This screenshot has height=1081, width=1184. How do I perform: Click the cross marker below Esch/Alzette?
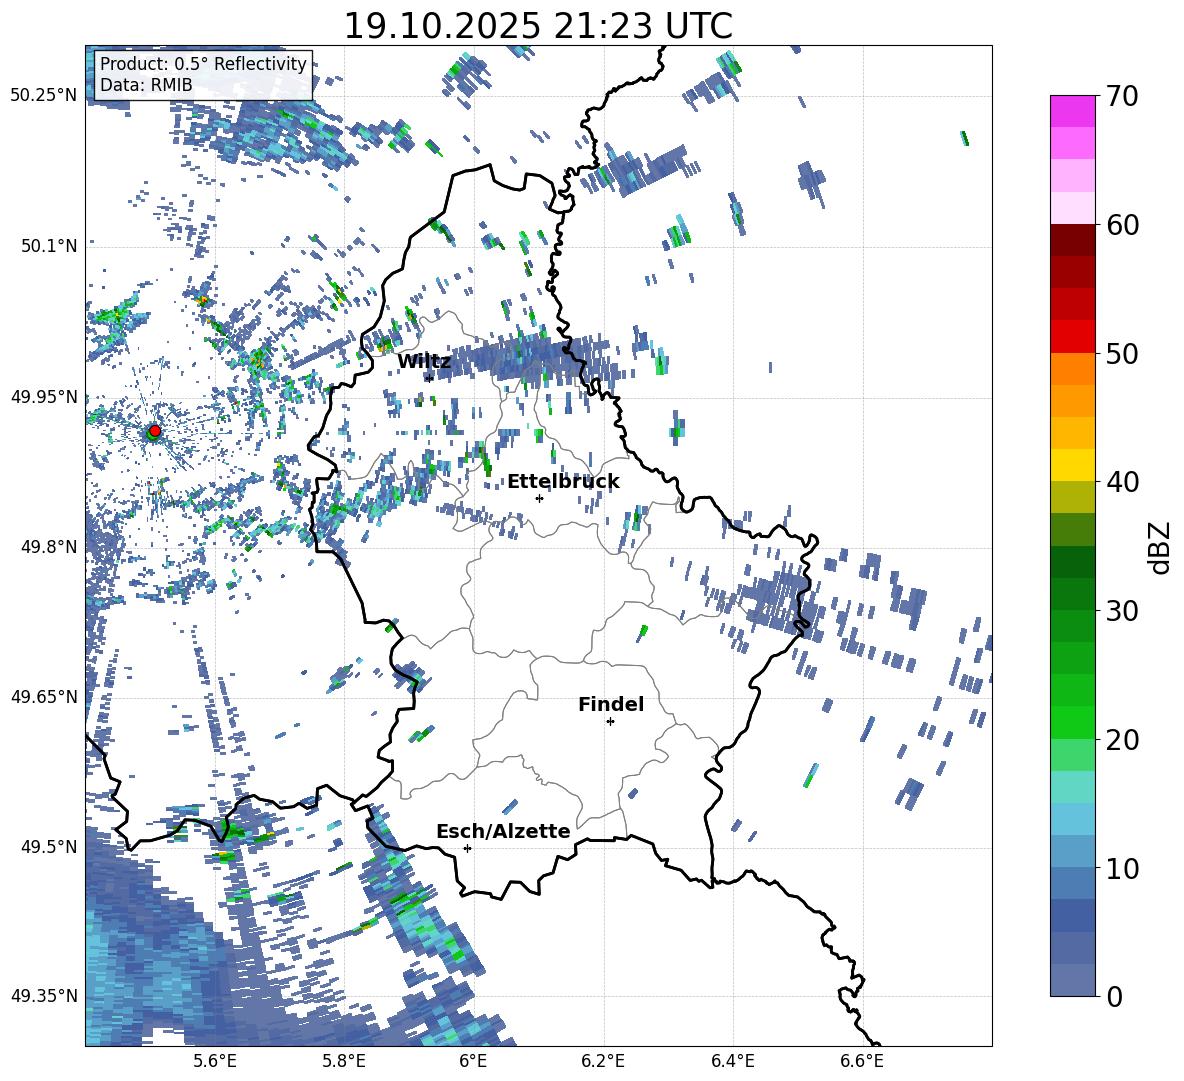(467, 848)
